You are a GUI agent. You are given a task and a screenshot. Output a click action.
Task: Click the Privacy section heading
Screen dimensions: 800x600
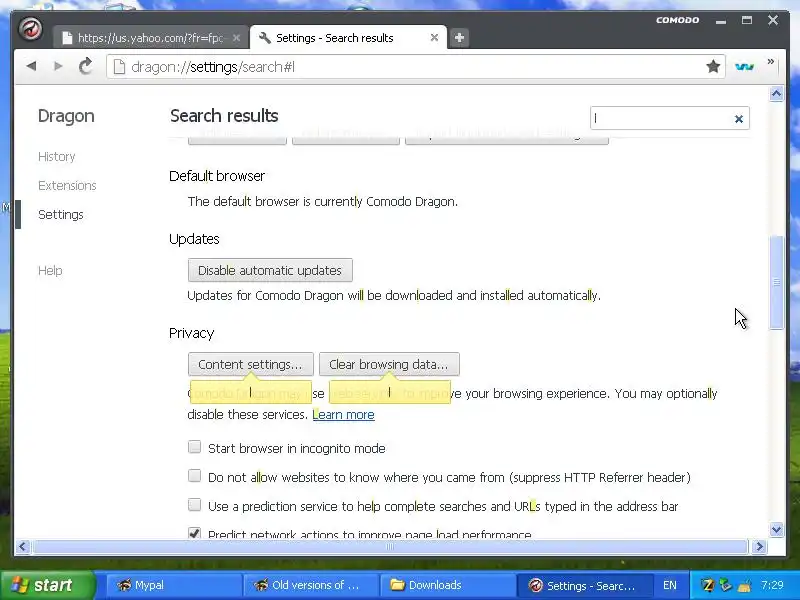(191, 333)
